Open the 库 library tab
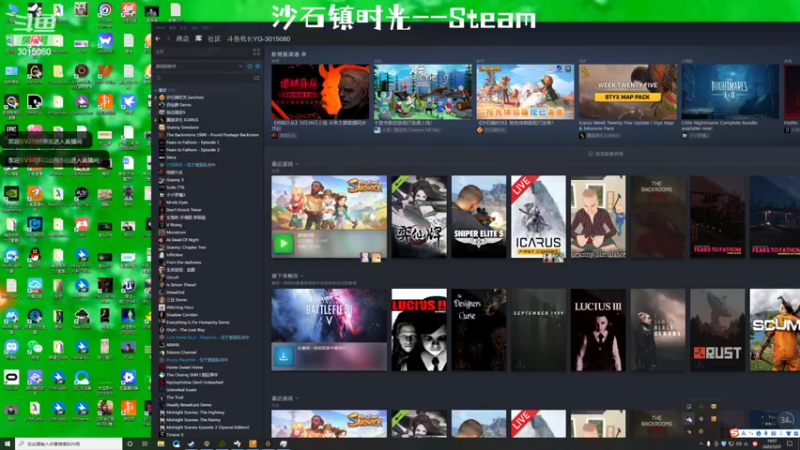Screen dimensions: 800x450 pos(198,39)
